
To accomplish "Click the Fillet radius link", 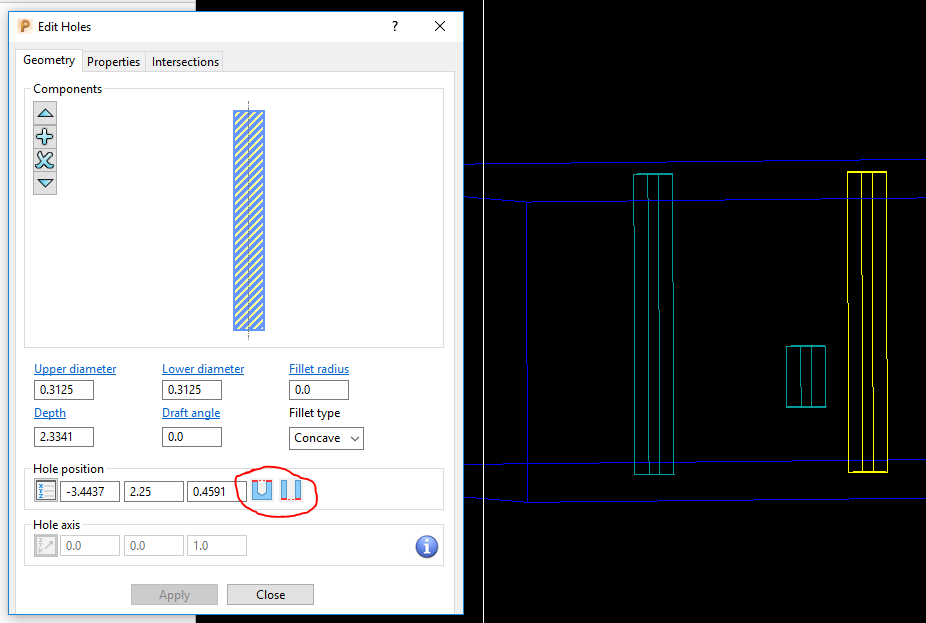I will [319, 368].
